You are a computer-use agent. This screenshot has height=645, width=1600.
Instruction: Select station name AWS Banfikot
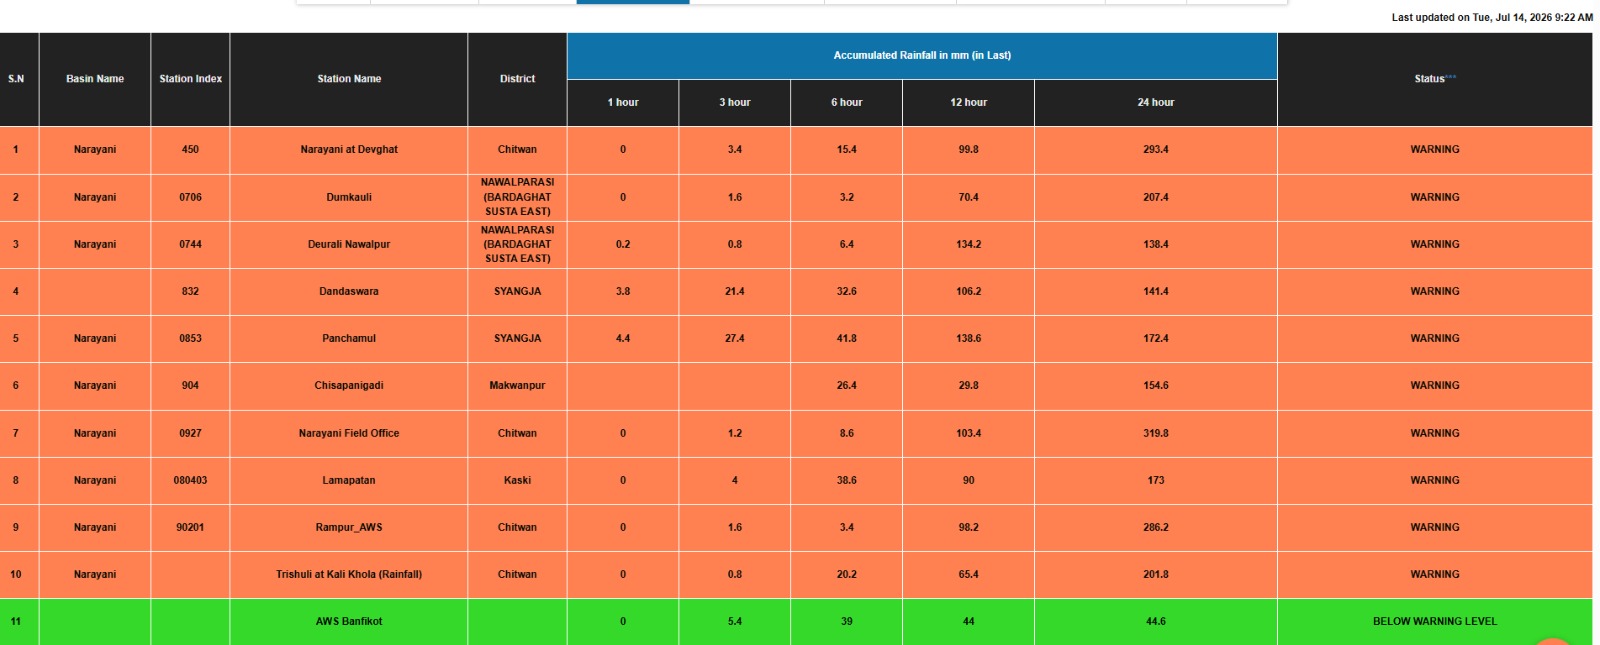coord(349,622)
